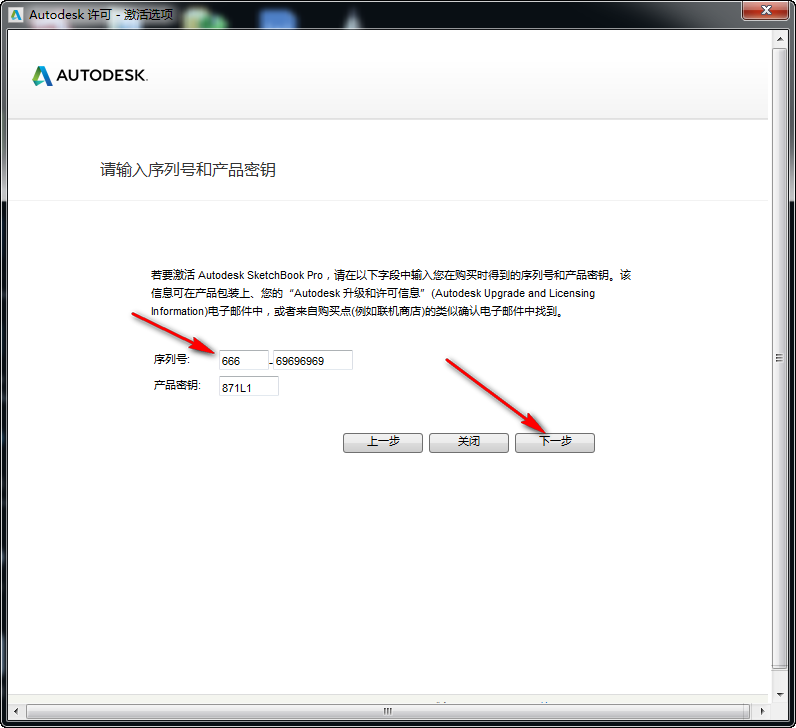Click the 产品密钥 label

177,385
